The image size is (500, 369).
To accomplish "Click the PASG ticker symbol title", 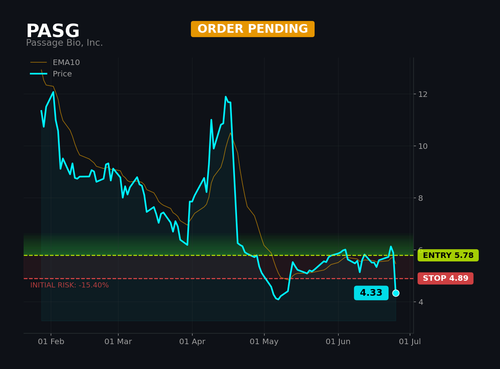I will click(x=53, y=31).
